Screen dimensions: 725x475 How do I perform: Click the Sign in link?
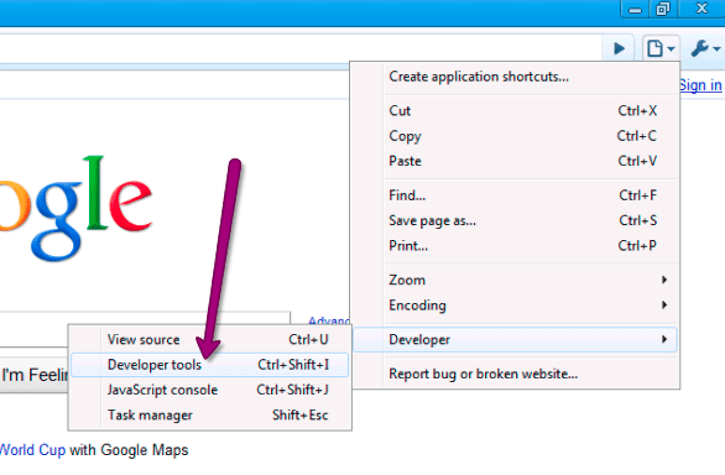click(700, 85)
